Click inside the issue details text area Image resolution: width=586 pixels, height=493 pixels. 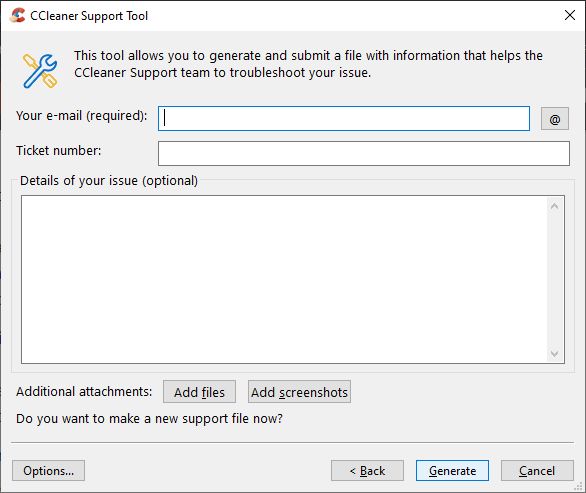(284, 279)
